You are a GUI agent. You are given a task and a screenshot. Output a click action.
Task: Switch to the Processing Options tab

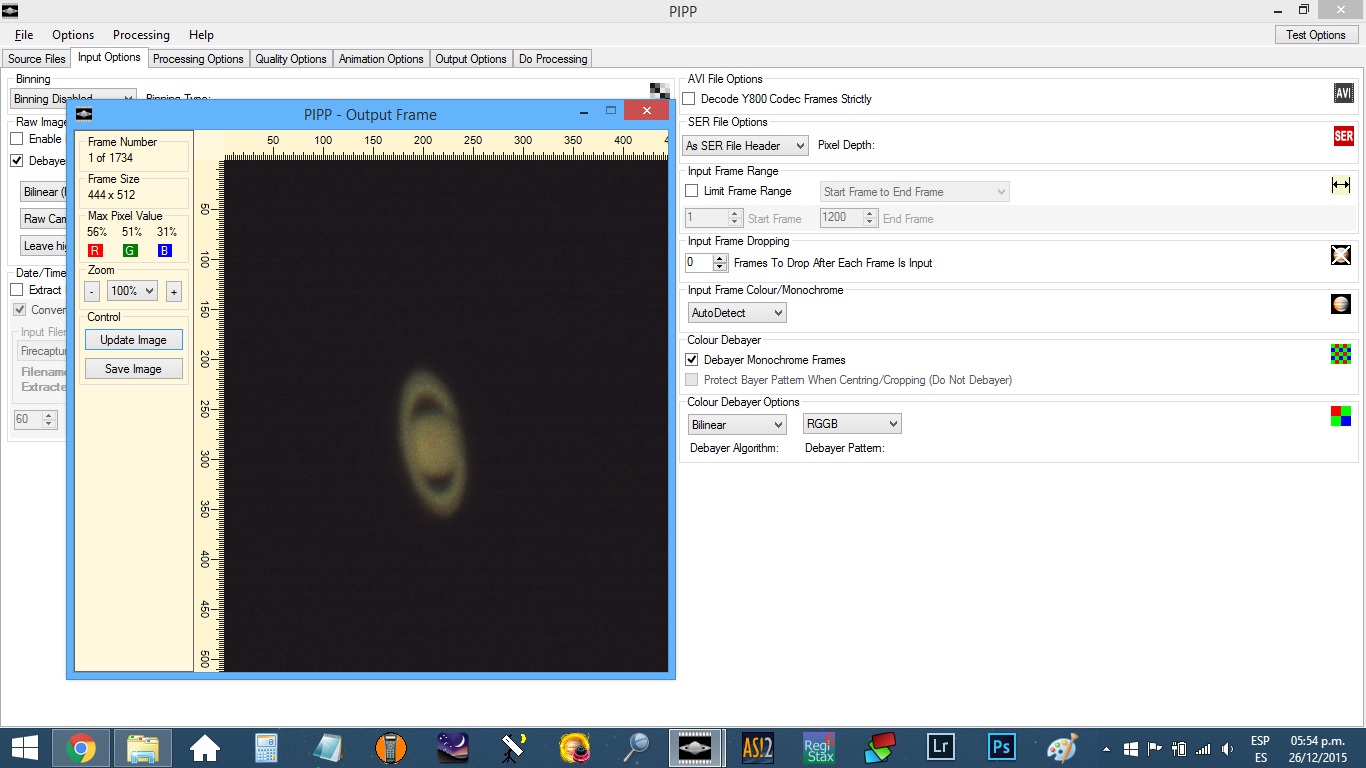[x=198, y=59]
